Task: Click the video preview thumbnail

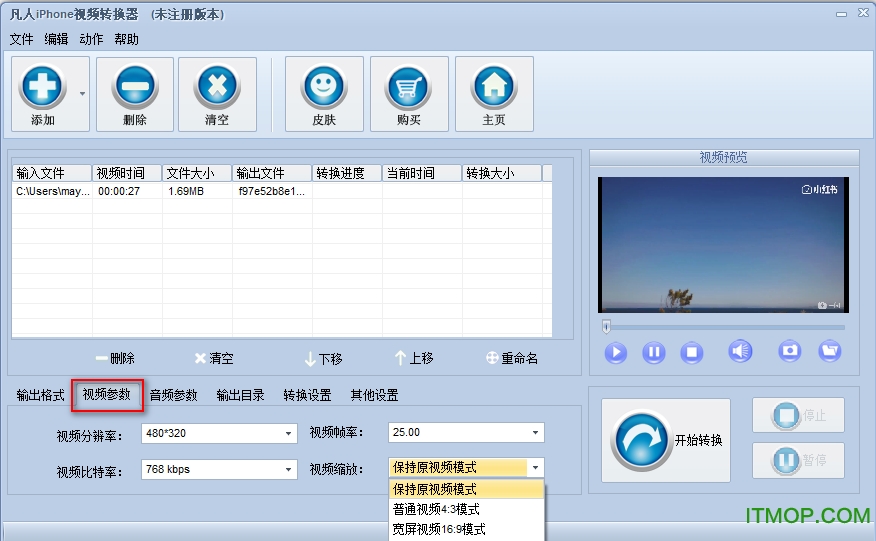Action: (723, 245)
